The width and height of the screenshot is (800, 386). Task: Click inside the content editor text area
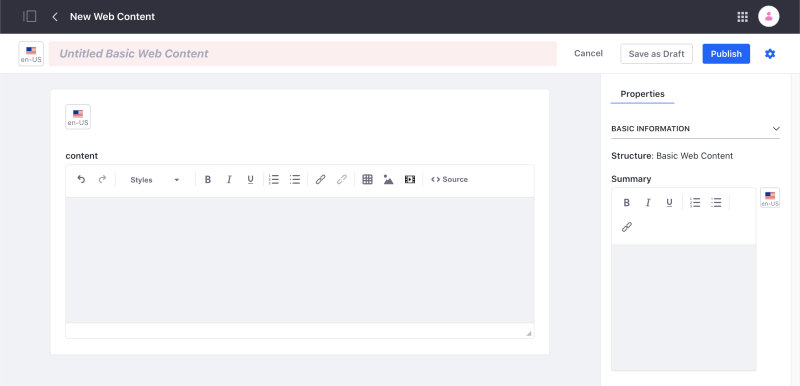tap(300, 260)
